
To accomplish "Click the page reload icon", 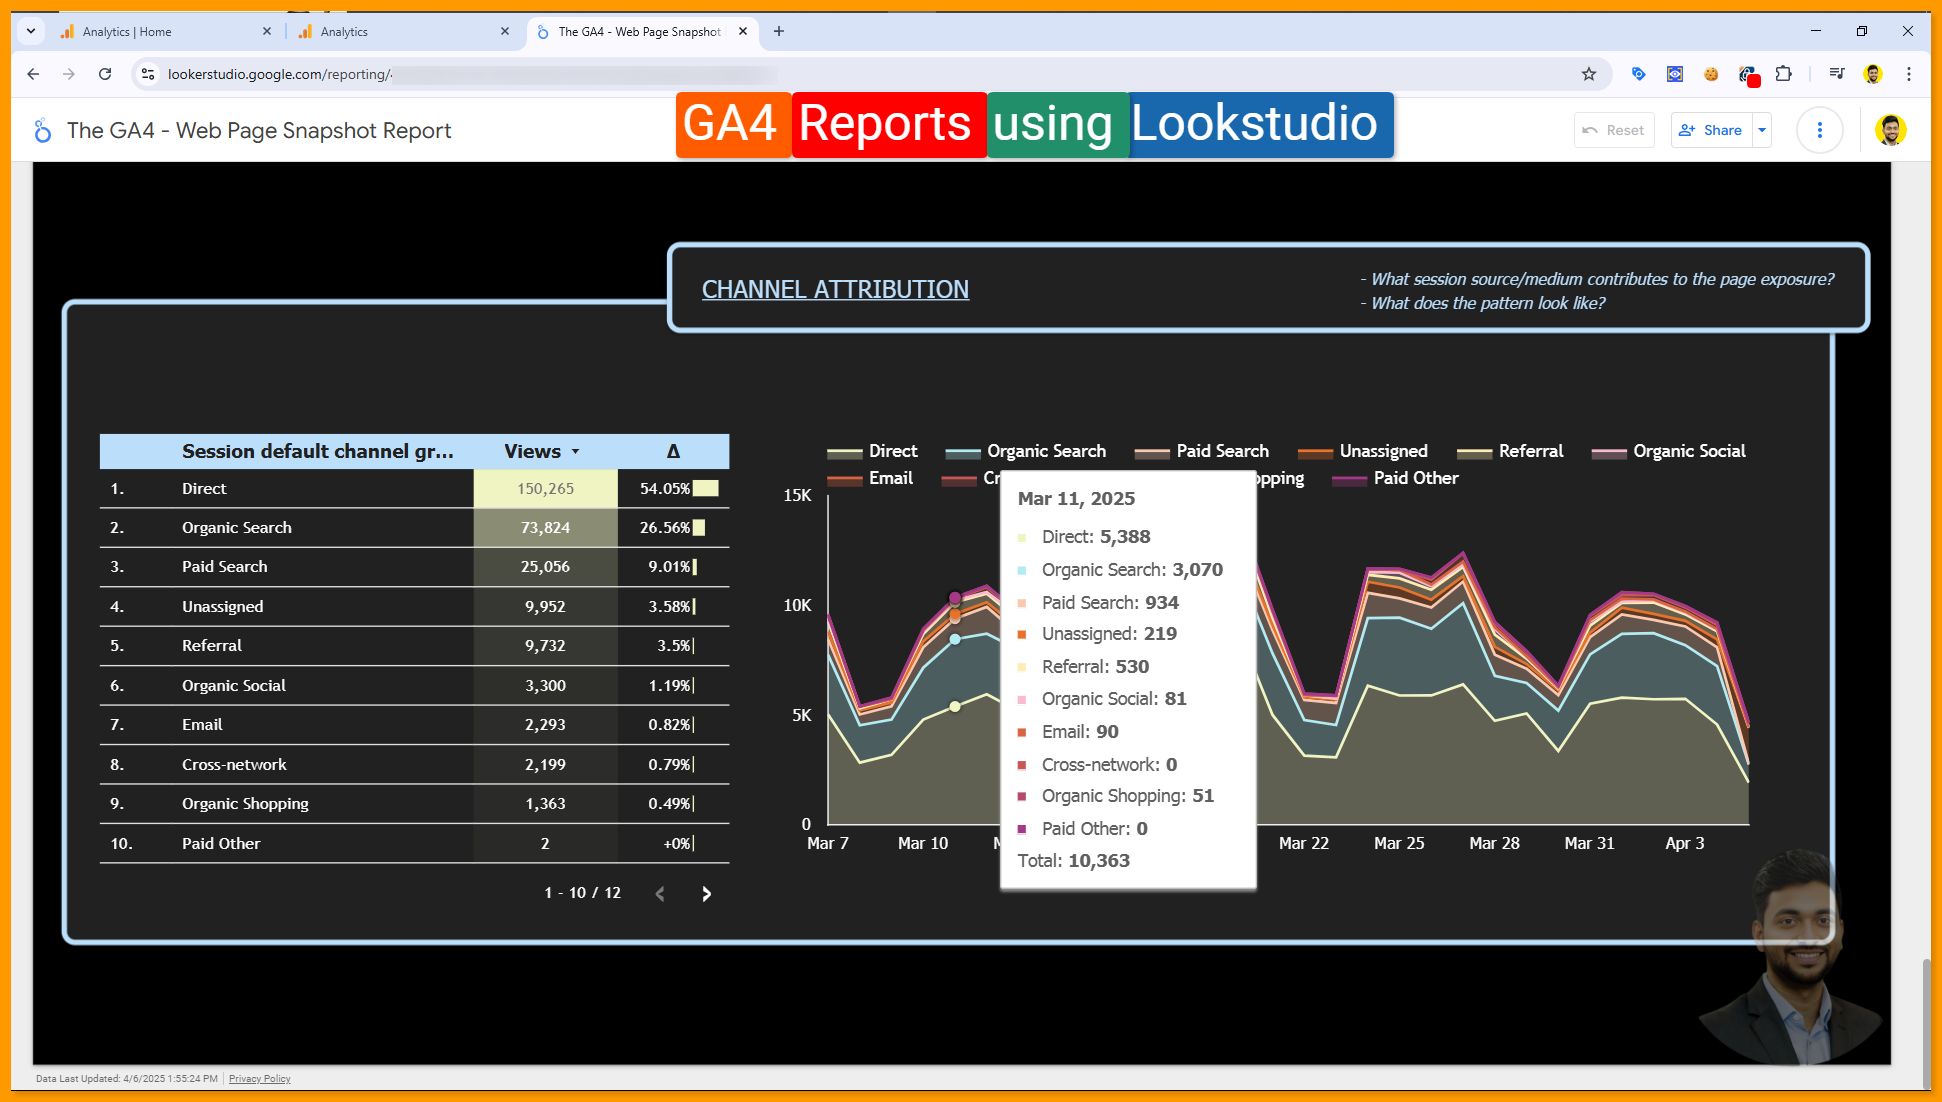I will pos(105,74).
